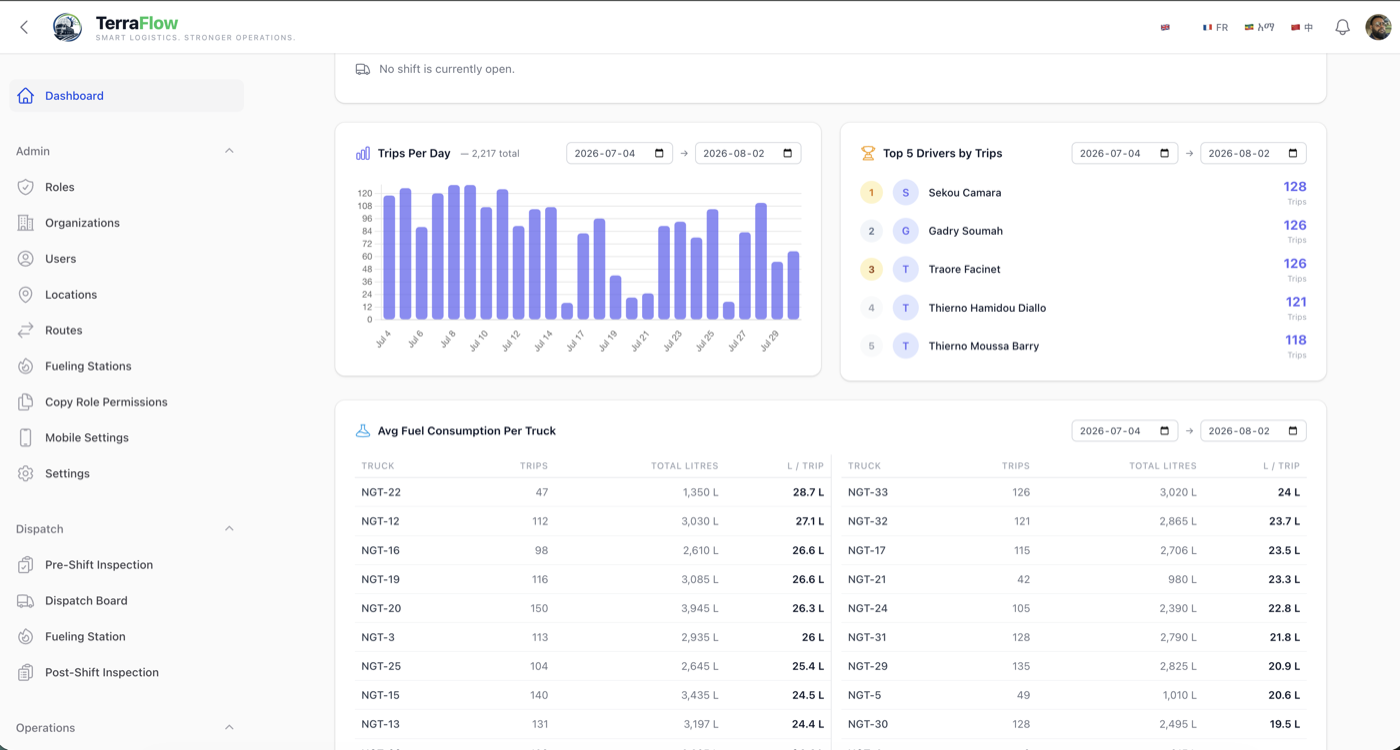
Task: Open calendar picker for Avg Fuel start date
Action: (x=1165, y=431)
